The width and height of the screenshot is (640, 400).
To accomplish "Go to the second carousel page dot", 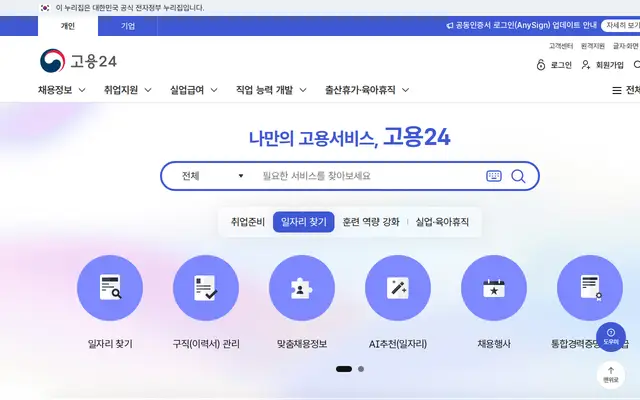I will pos(361,369).
